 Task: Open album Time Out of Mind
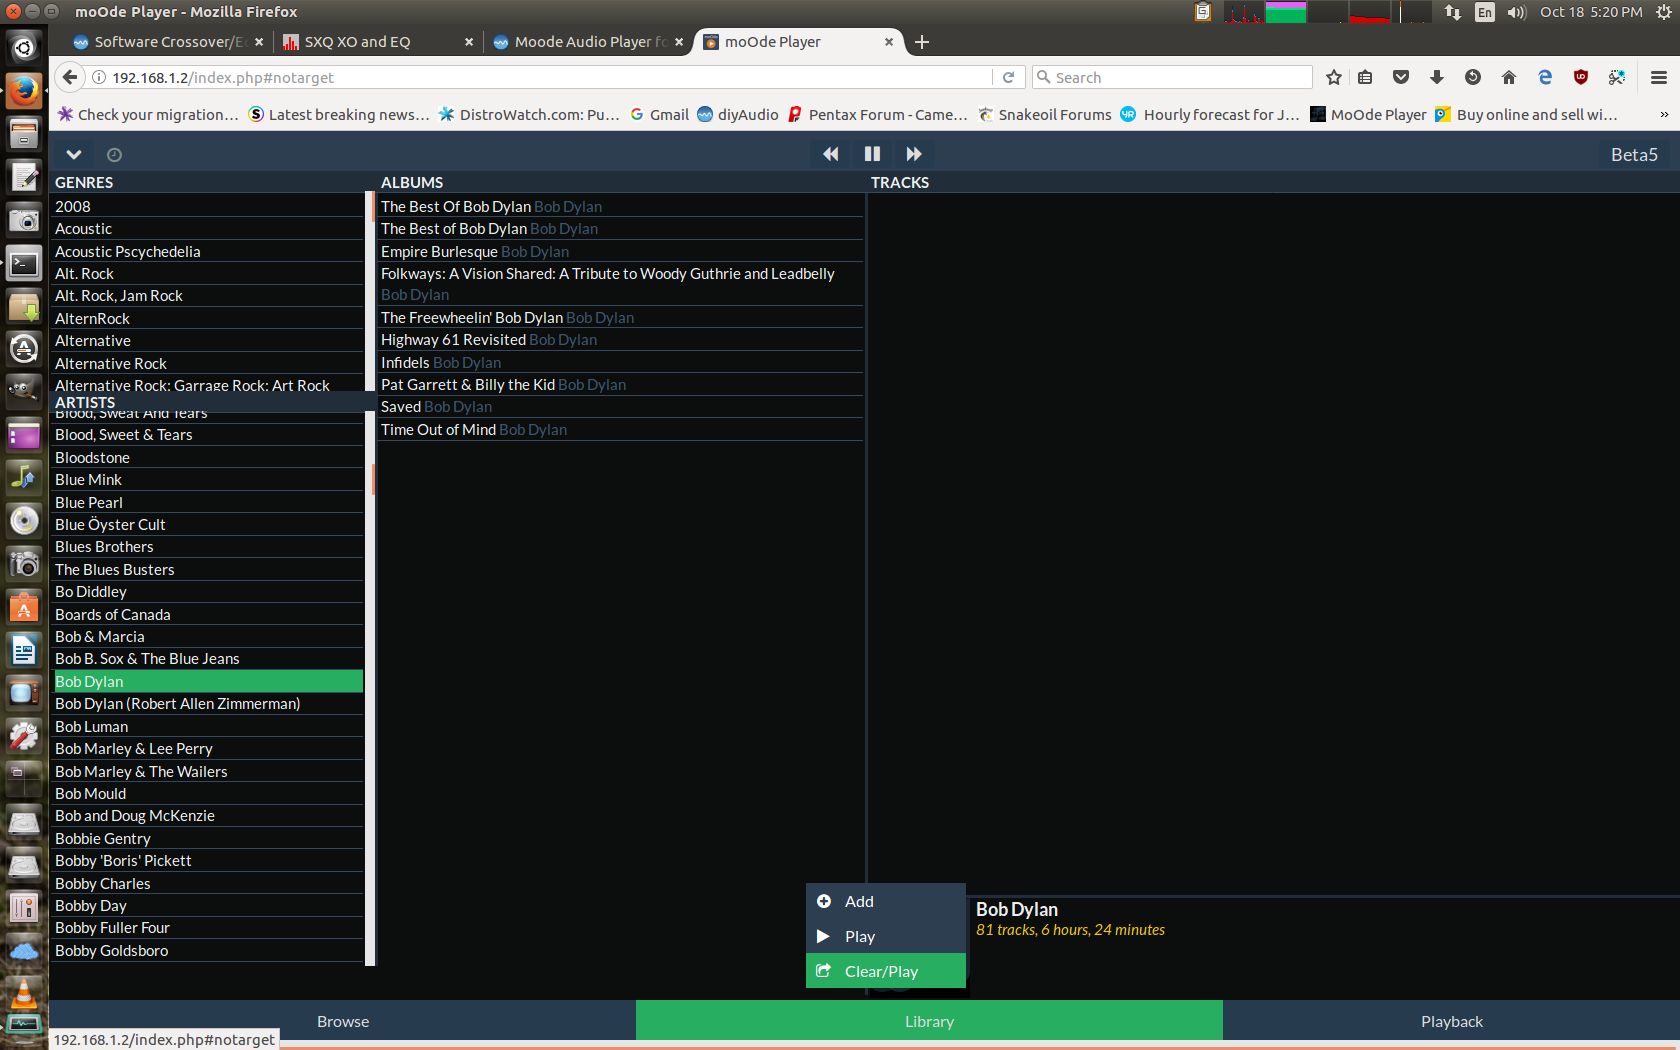(619, 429)
